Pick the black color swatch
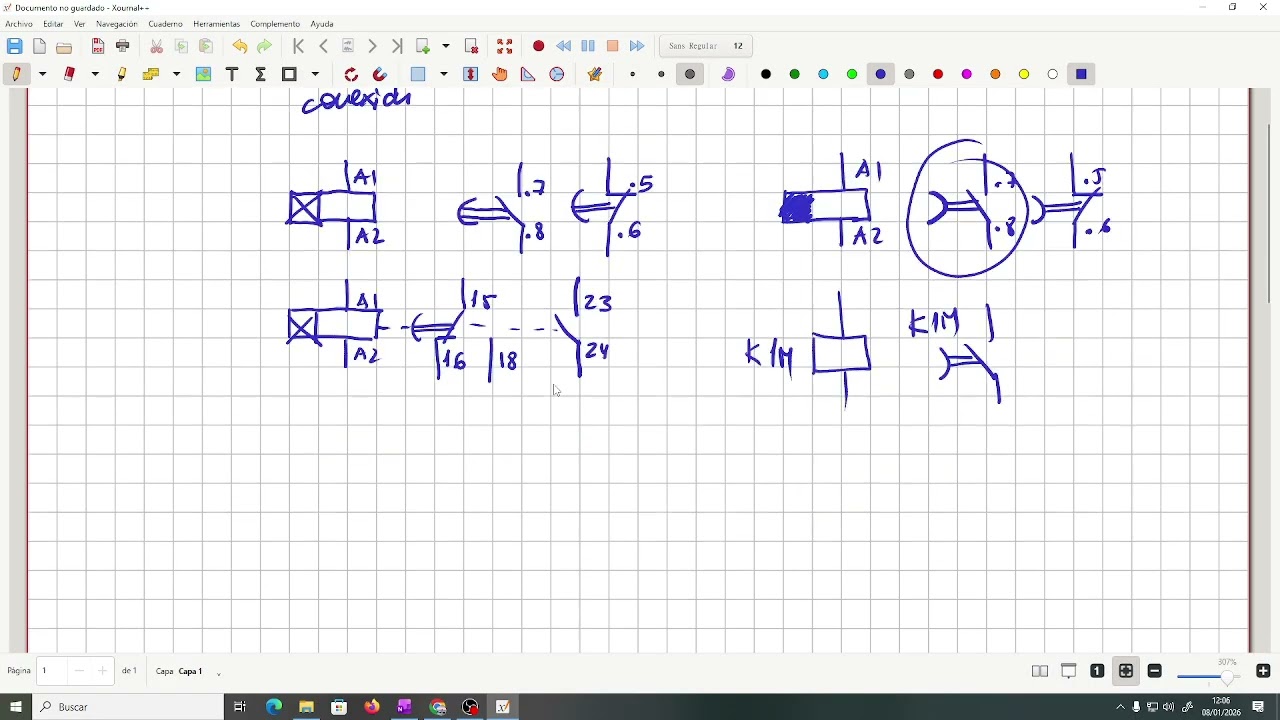Image resolution: width=1280 pixels, height=720 pixels. tap(767, 75)
